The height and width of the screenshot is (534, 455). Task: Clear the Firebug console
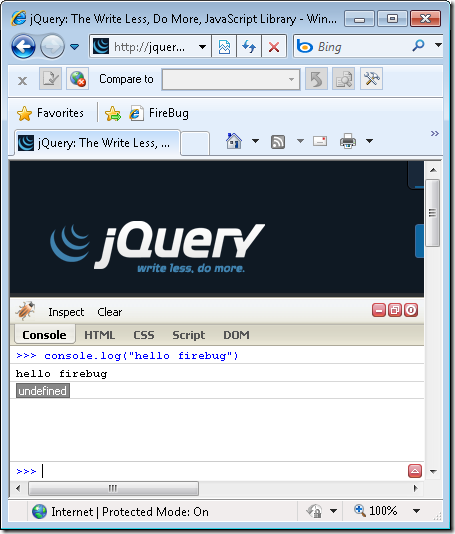(110, 312)
